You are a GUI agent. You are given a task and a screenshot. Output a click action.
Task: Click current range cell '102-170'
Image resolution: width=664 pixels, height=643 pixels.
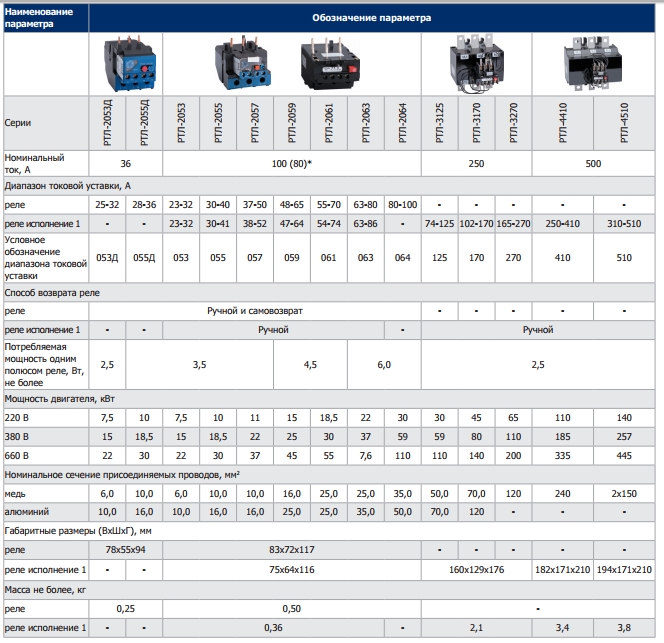tap(476, 224)
